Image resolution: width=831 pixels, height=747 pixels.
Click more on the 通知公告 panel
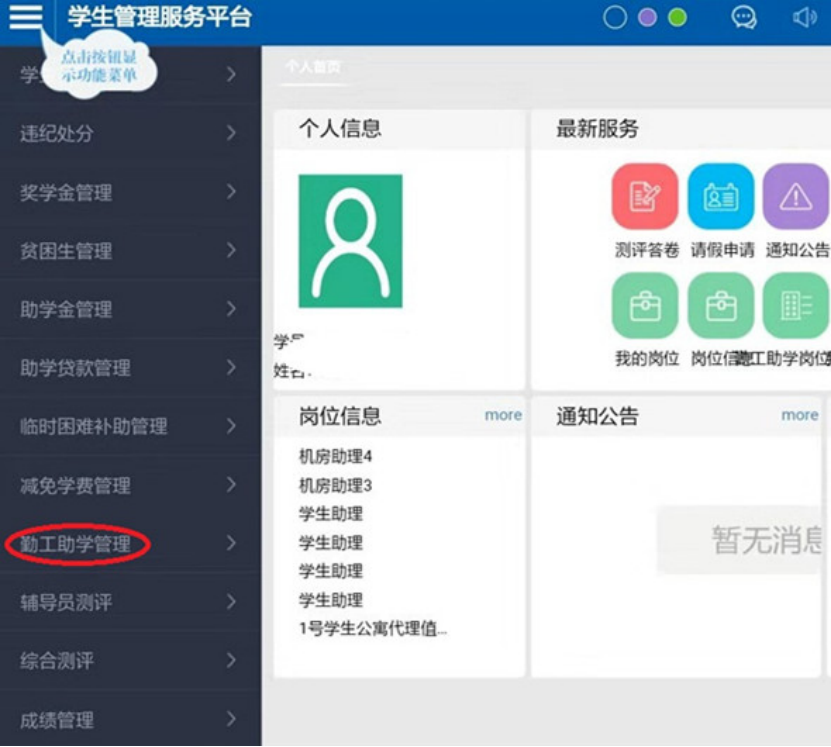click(799, 415)
